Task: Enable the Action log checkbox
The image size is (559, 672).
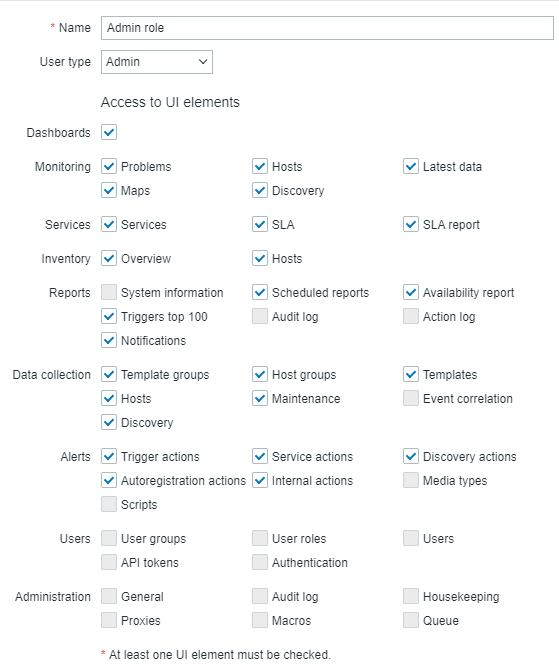Action: [411, 316]
